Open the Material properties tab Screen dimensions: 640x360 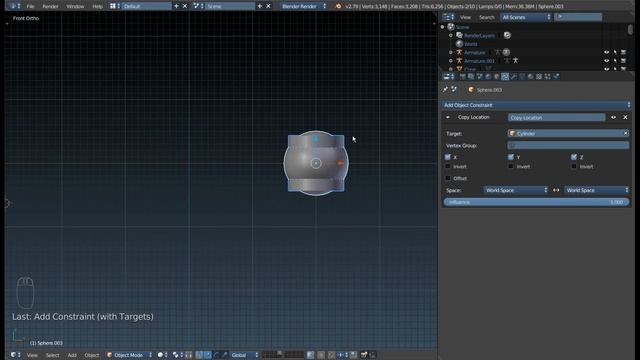[x=531, y=76]
